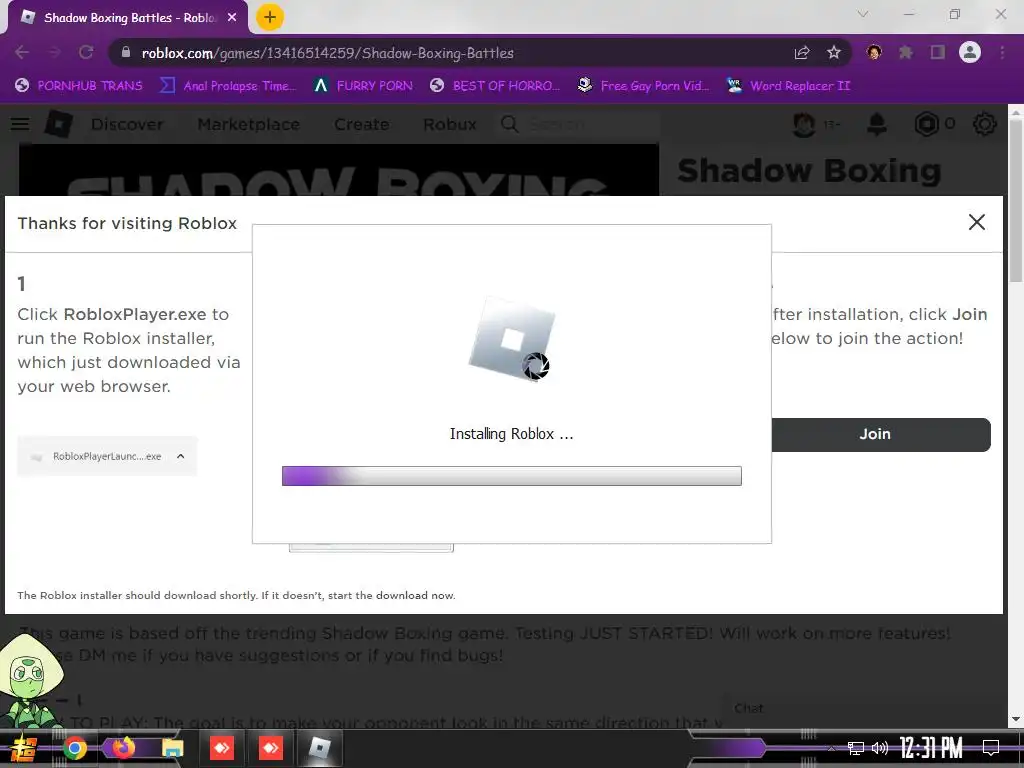
Task: Open the Robux balance icon
Action: (x=927, y=124)
